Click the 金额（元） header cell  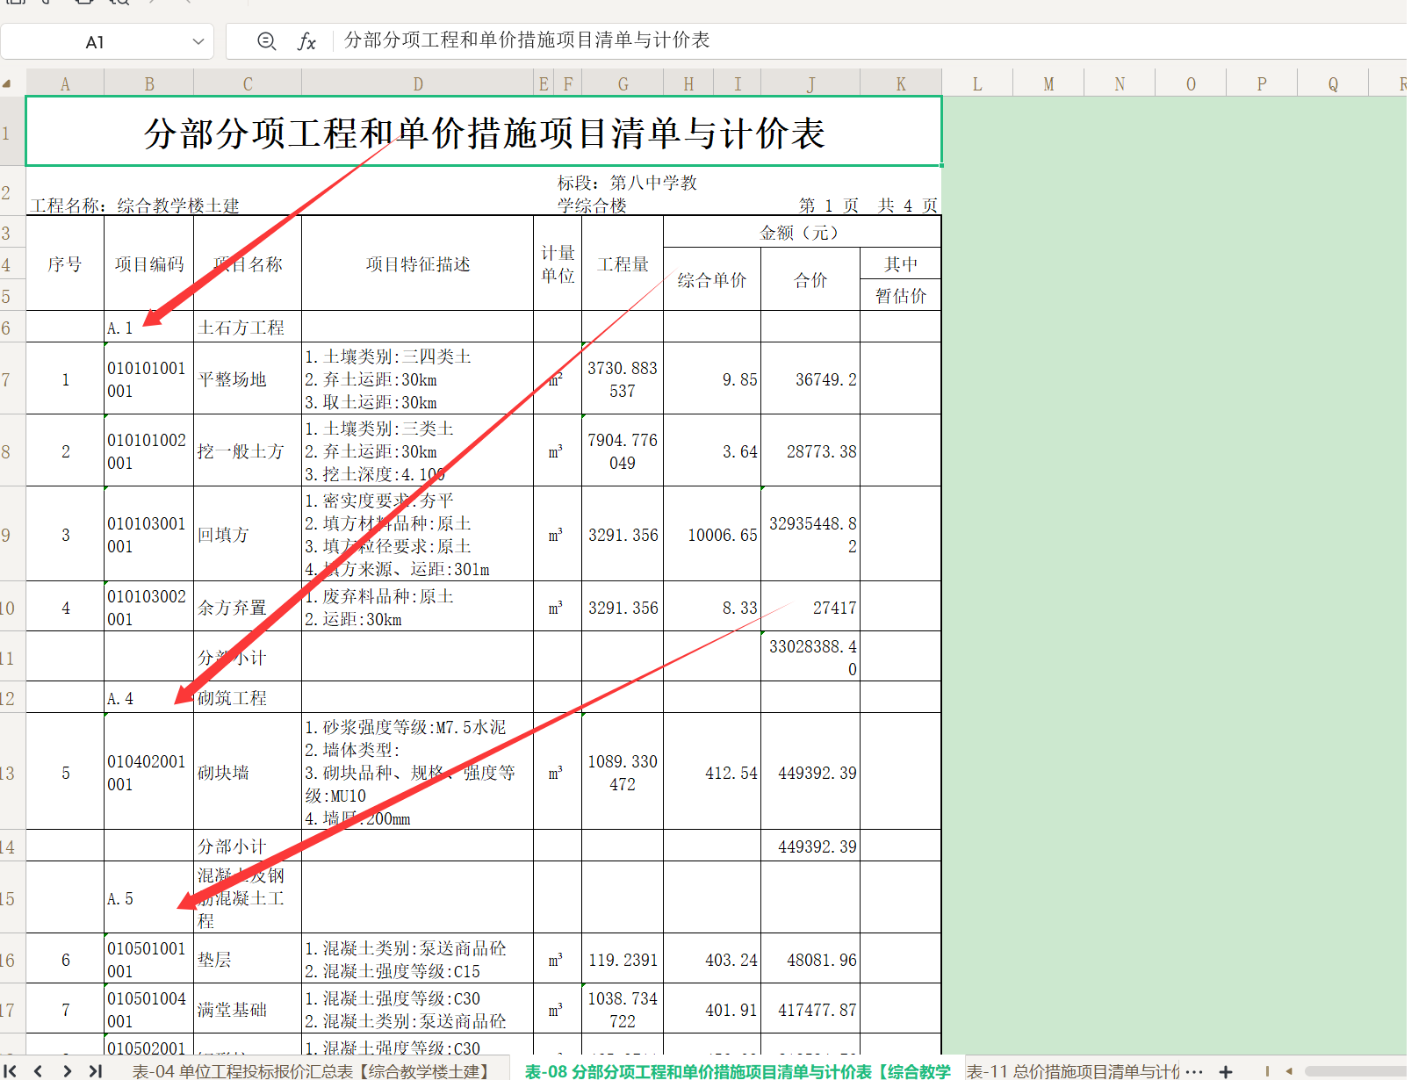(x=801, y=232)
